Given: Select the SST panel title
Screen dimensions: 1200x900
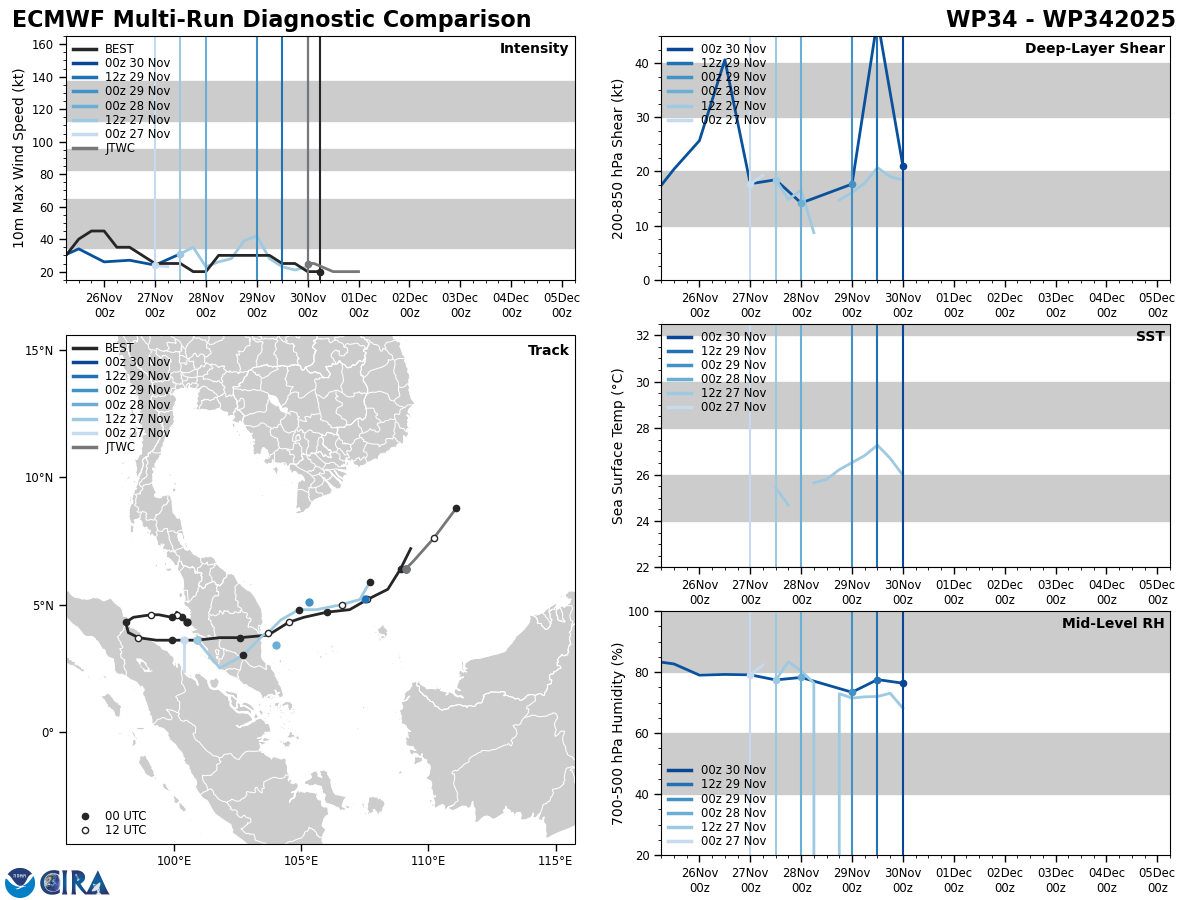Looking at the screenshot, I should [x=1150, y=337].
